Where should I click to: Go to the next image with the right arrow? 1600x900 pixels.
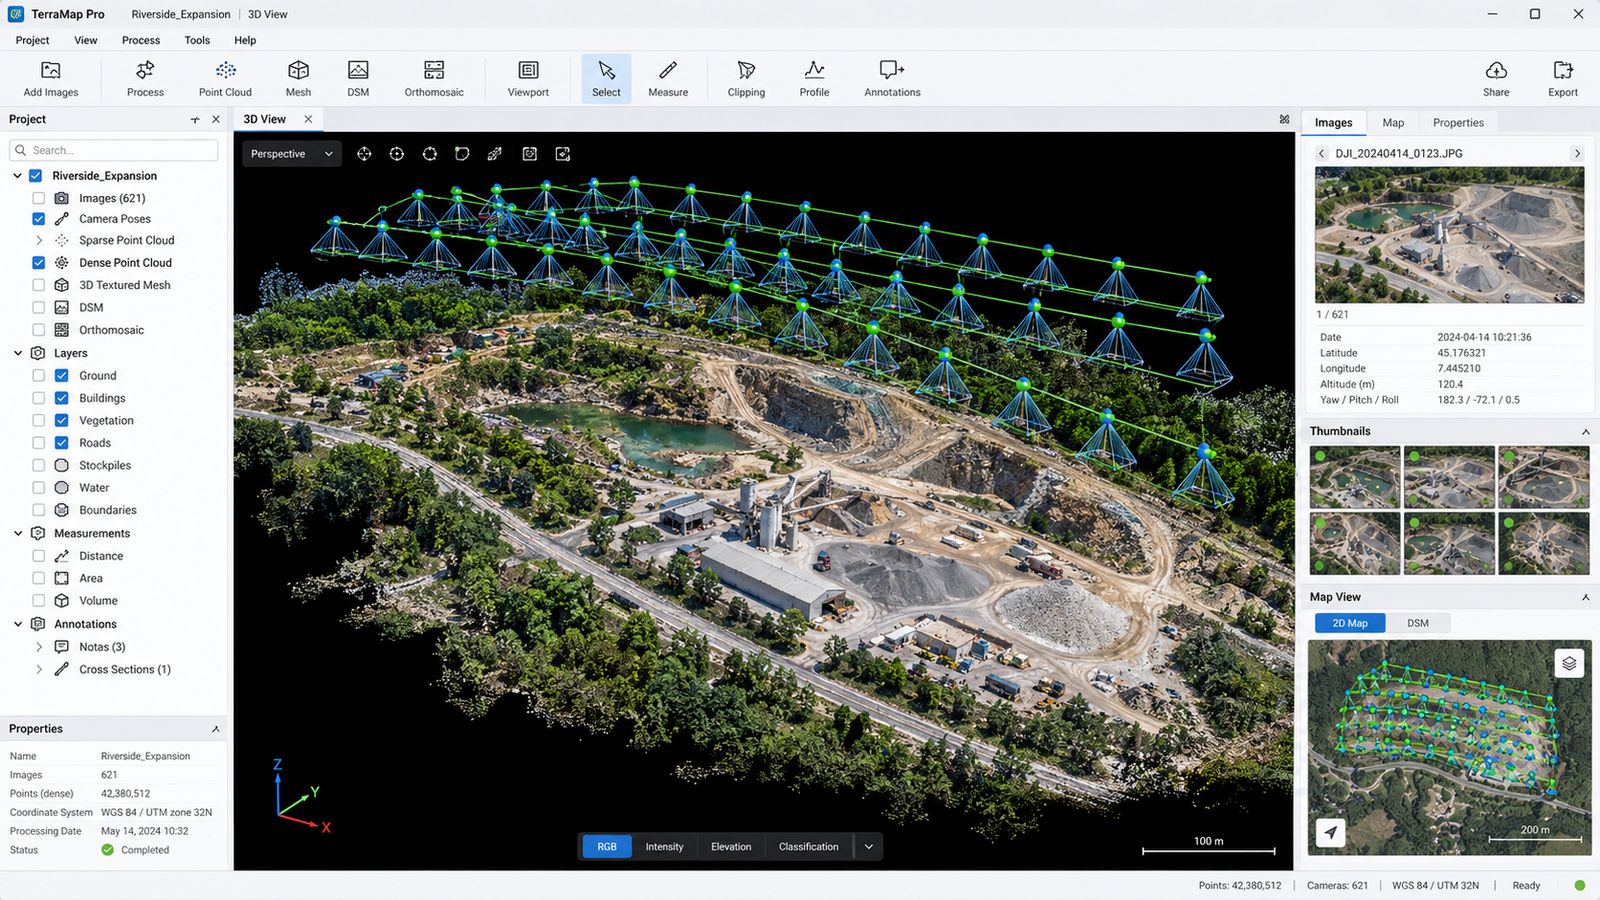(1577, 154)
